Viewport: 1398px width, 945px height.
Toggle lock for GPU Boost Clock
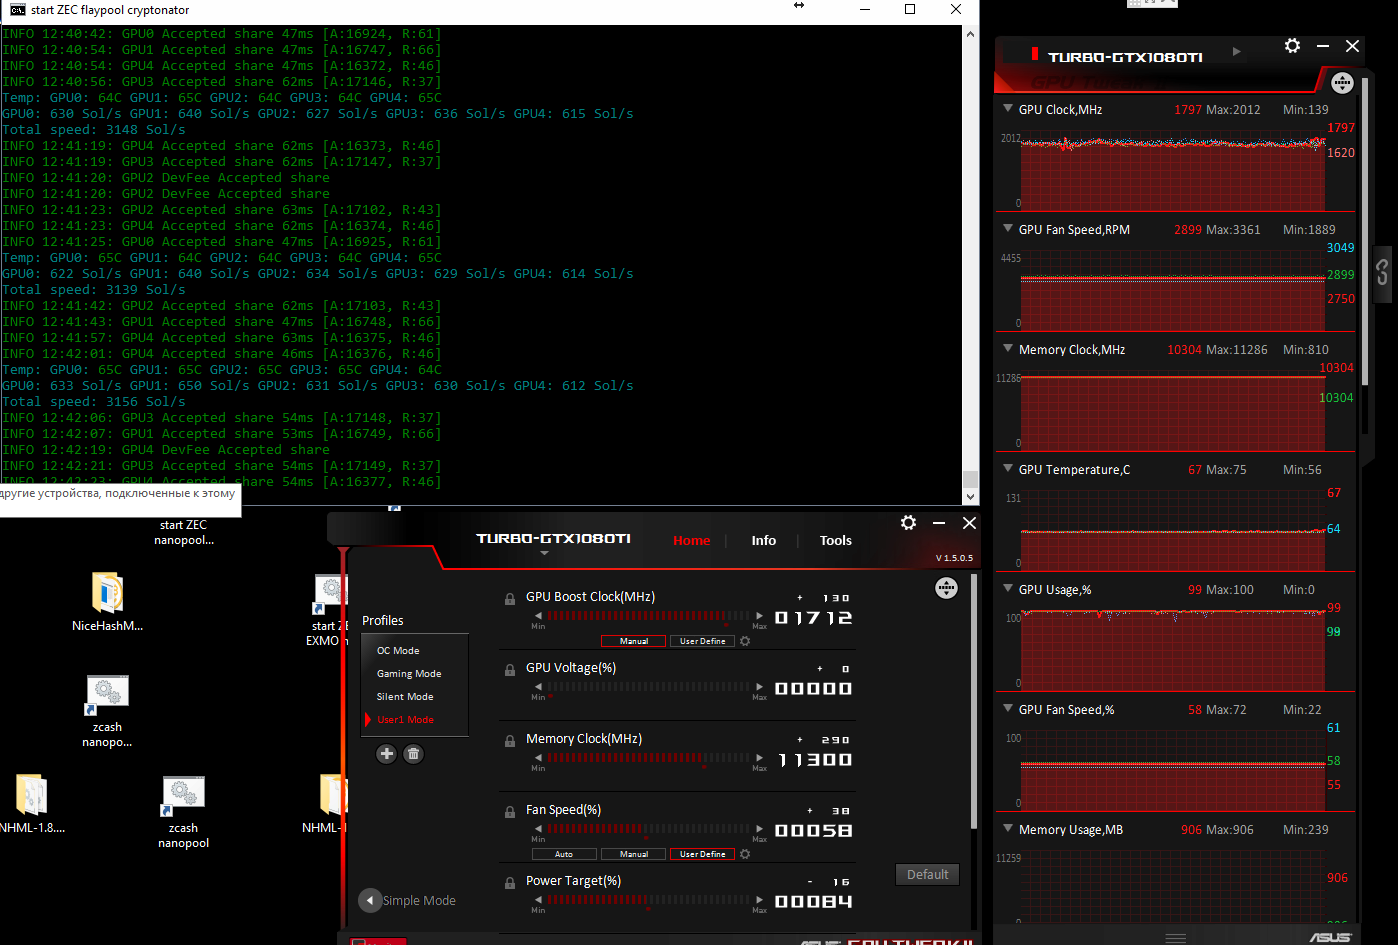(x=510, y=599)
